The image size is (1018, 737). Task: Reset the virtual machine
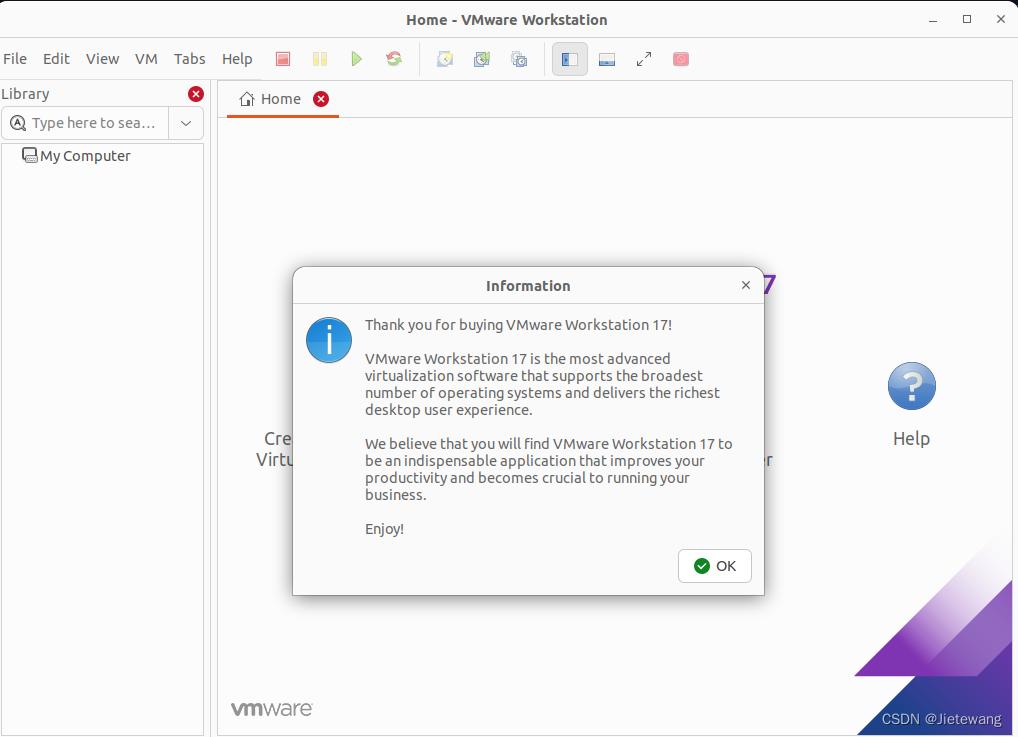[393, 59]
